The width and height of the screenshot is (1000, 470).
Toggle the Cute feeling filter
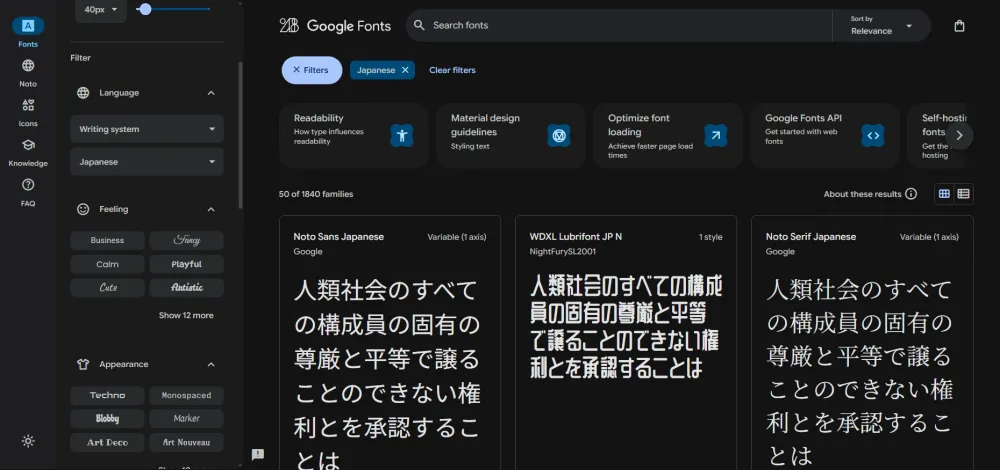[107, 288]
